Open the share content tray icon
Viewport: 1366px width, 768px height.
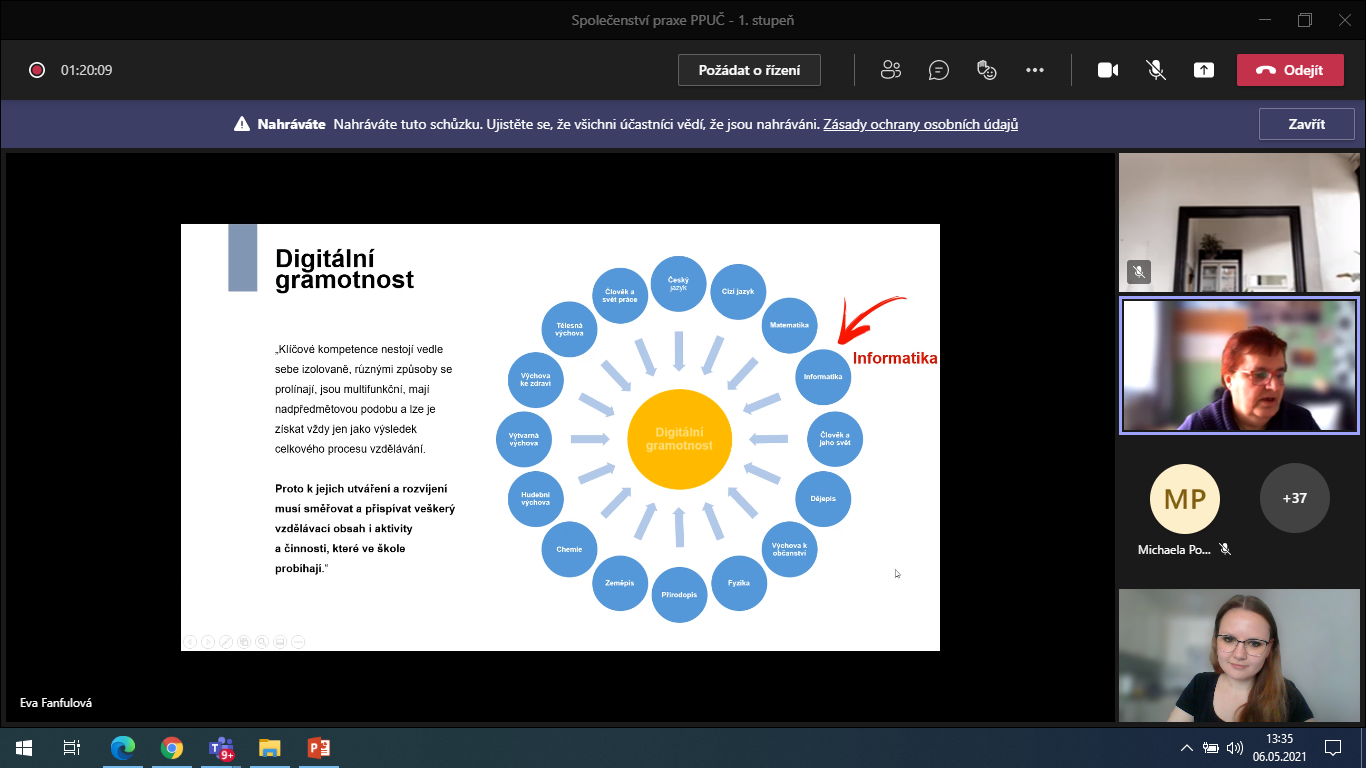[x=1204, y=70]
